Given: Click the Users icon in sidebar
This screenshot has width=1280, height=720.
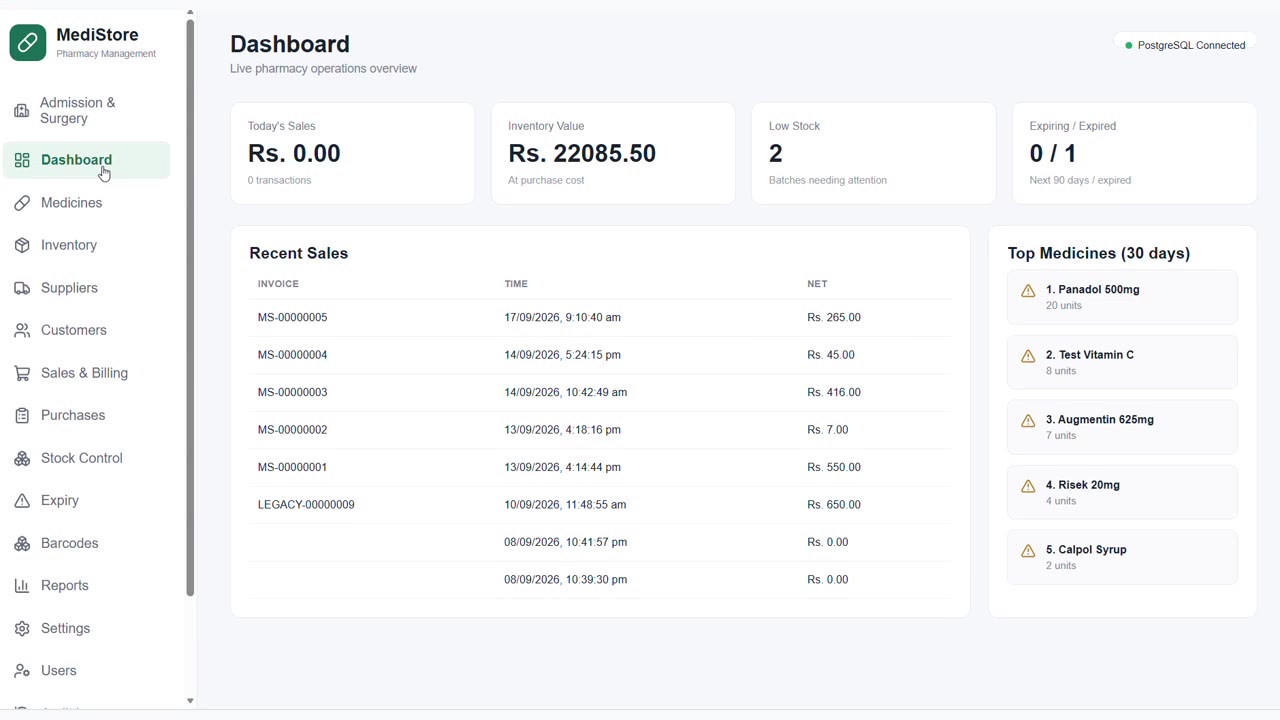Looking at the screenshot, I should click(22, 671).
